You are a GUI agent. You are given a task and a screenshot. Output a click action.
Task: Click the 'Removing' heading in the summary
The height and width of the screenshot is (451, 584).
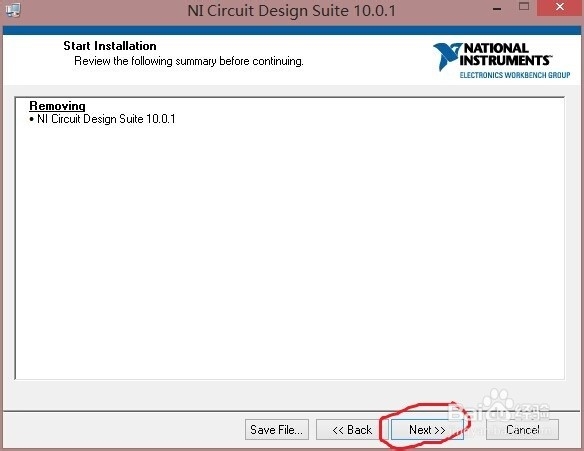coord(57,106)
